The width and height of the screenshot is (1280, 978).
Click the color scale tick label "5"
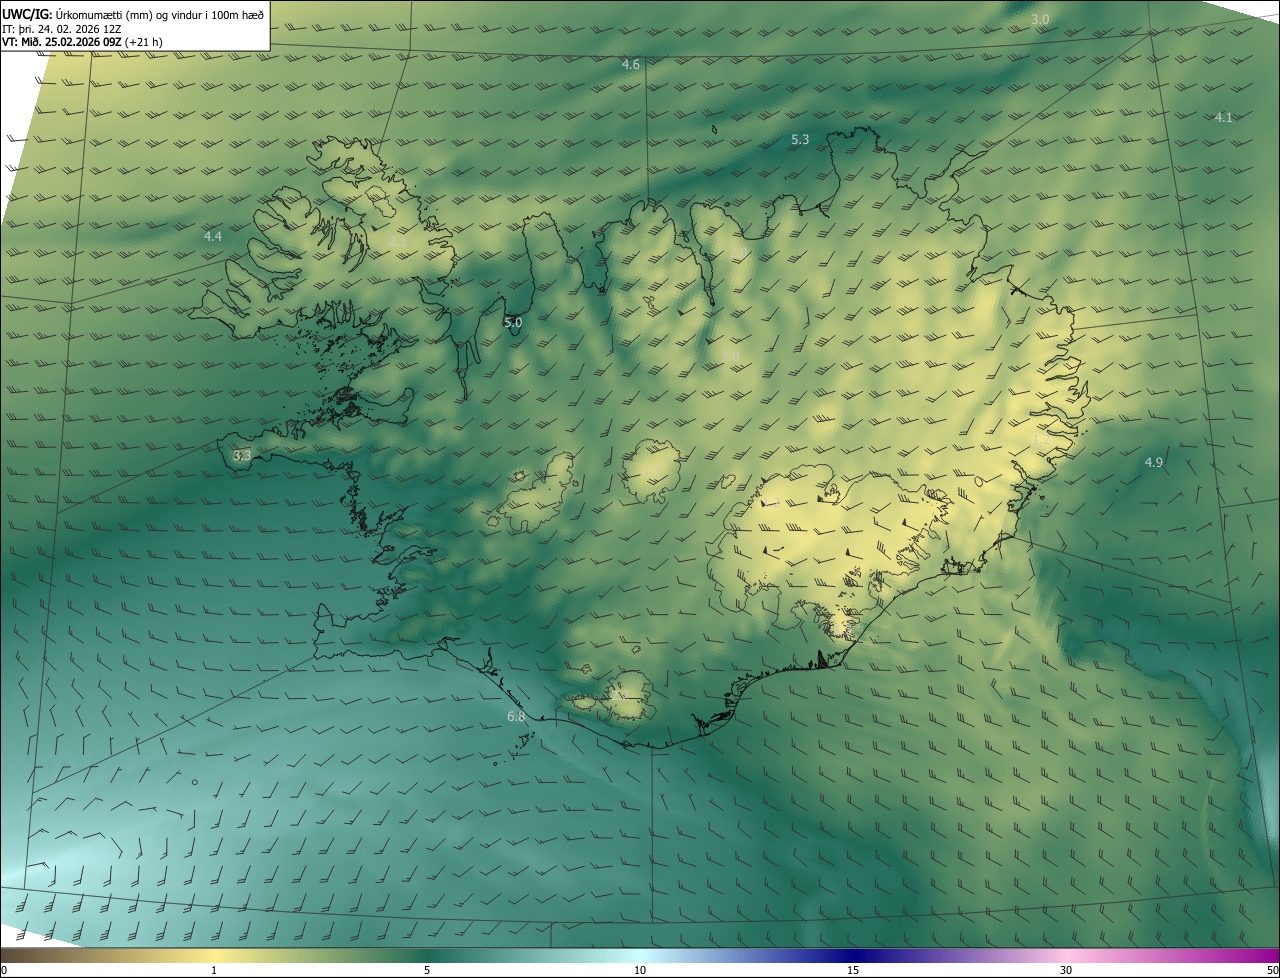tap(427, 970)
